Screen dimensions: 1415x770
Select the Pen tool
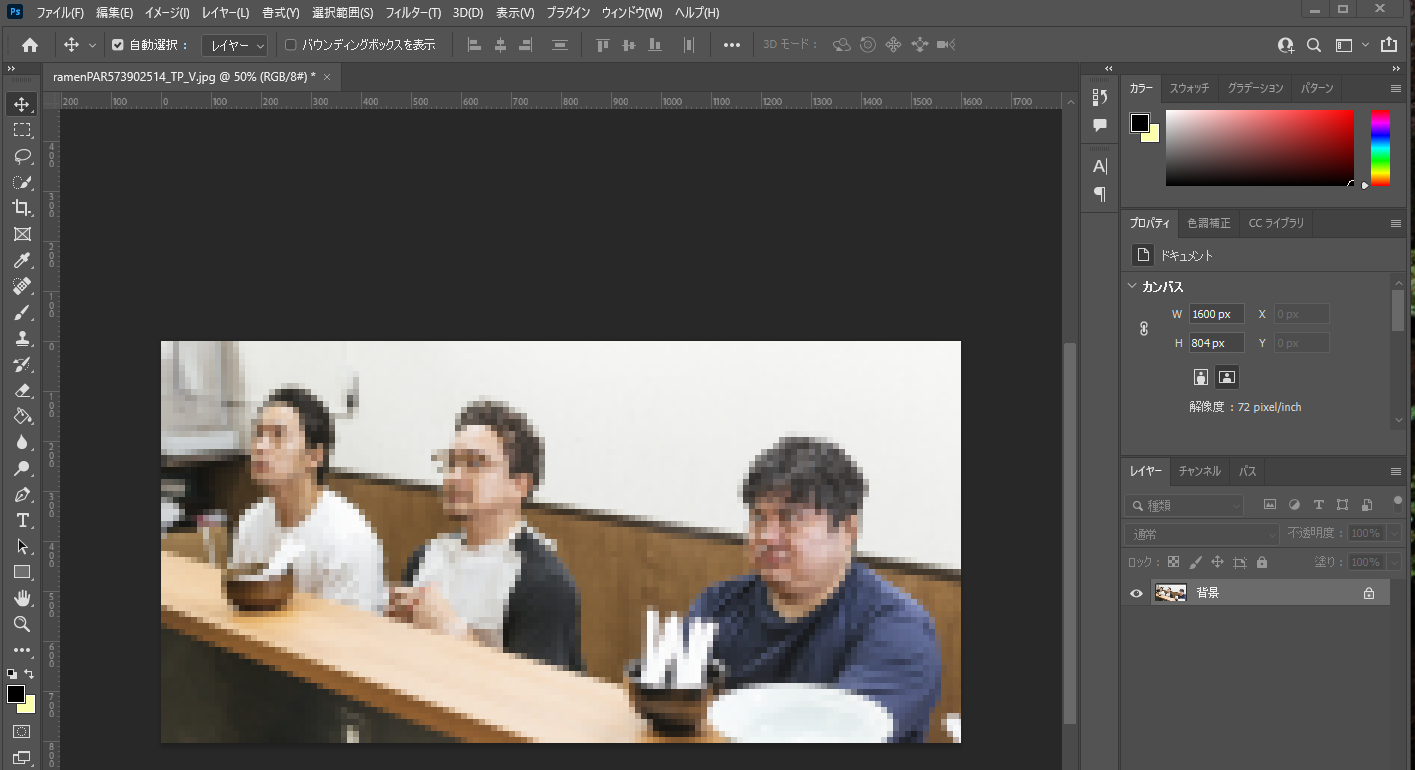point(21,494)
